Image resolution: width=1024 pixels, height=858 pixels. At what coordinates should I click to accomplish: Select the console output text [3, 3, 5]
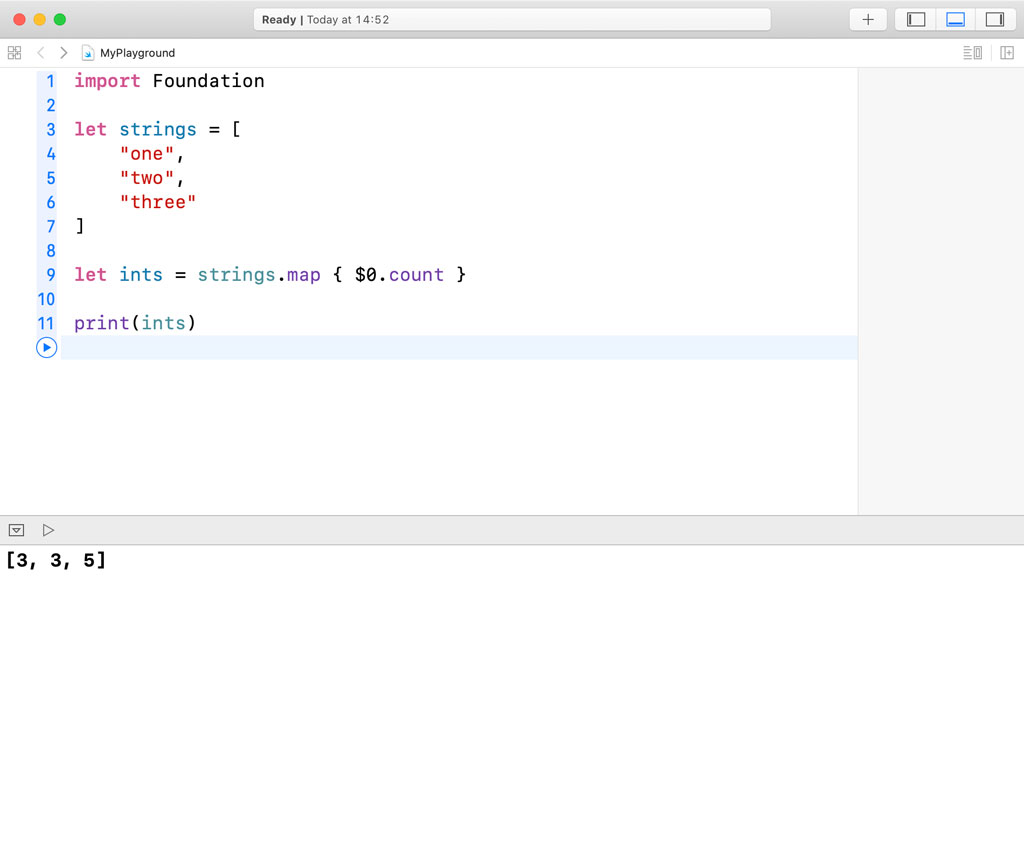56,560
